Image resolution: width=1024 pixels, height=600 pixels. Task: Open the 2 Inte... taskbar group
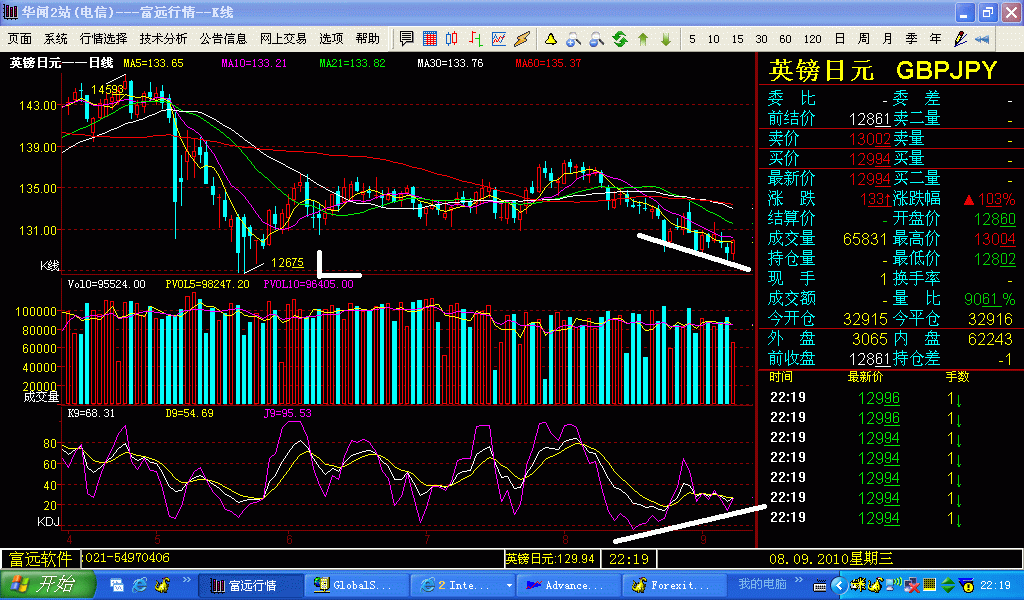tap(463, 586)
